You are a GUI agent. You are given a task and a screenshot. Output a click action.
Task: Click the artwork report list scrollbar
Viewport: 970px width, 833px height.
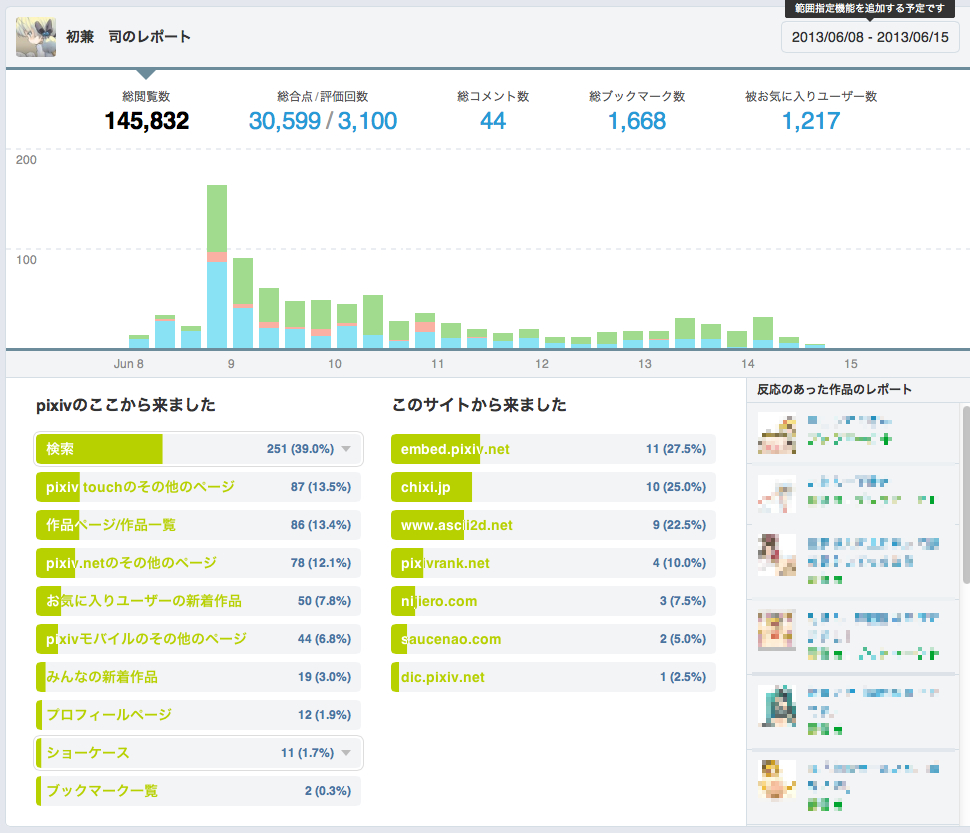[964, 494]
